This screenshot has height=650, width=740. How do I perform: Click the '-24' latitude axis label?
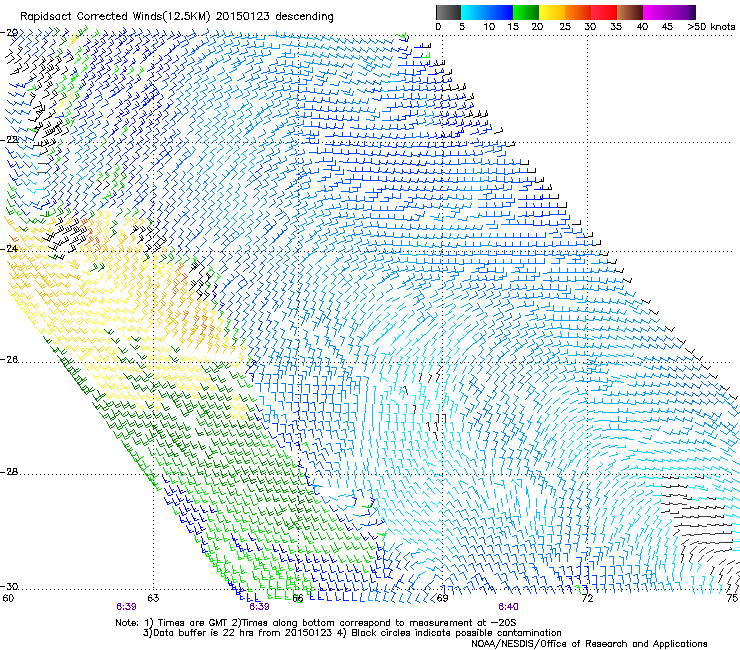click(x=9, y=248)
